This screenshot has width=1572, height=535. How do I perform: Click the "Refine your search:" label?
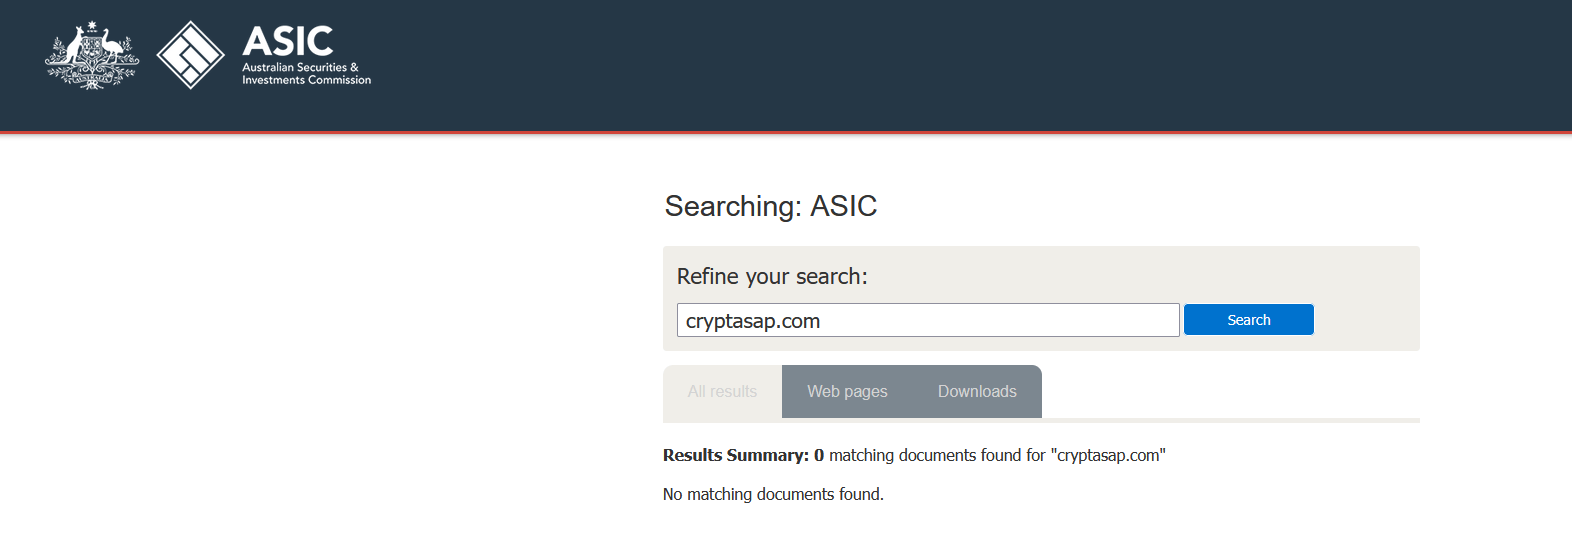point(772,277)
